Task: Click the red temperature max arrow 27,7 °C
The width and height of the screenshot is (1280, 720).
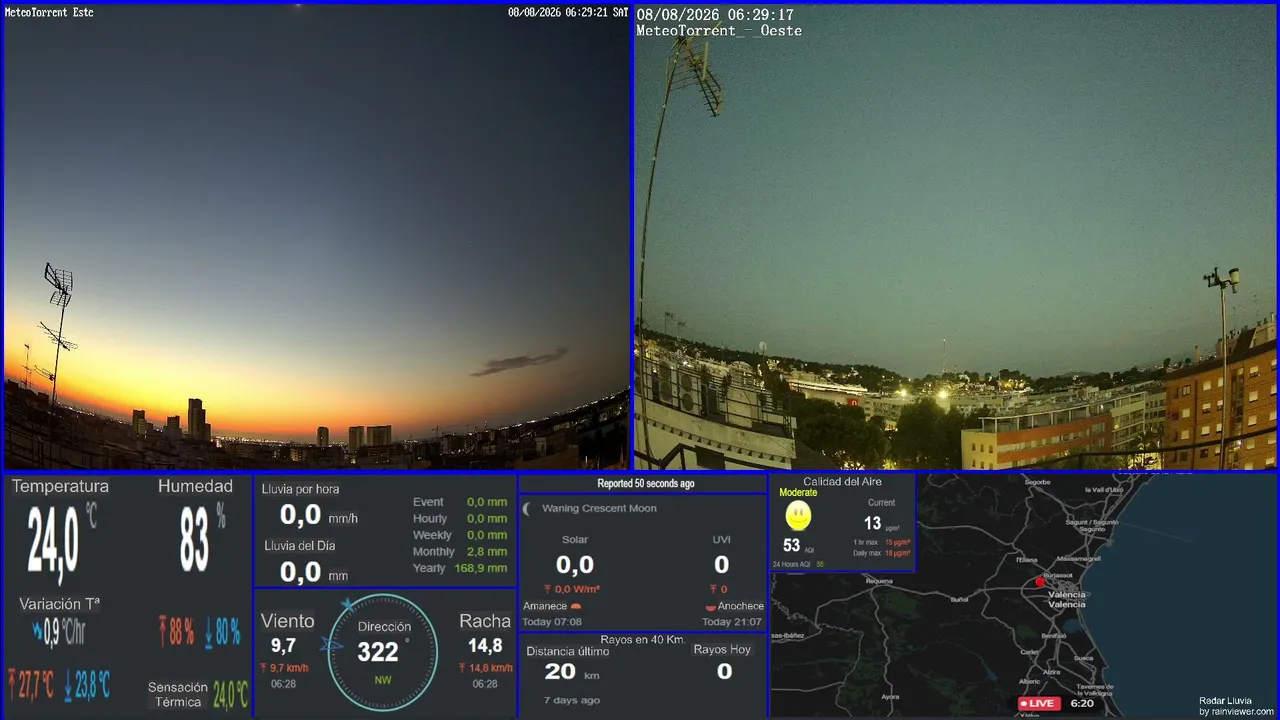Action: click(12, 685)
